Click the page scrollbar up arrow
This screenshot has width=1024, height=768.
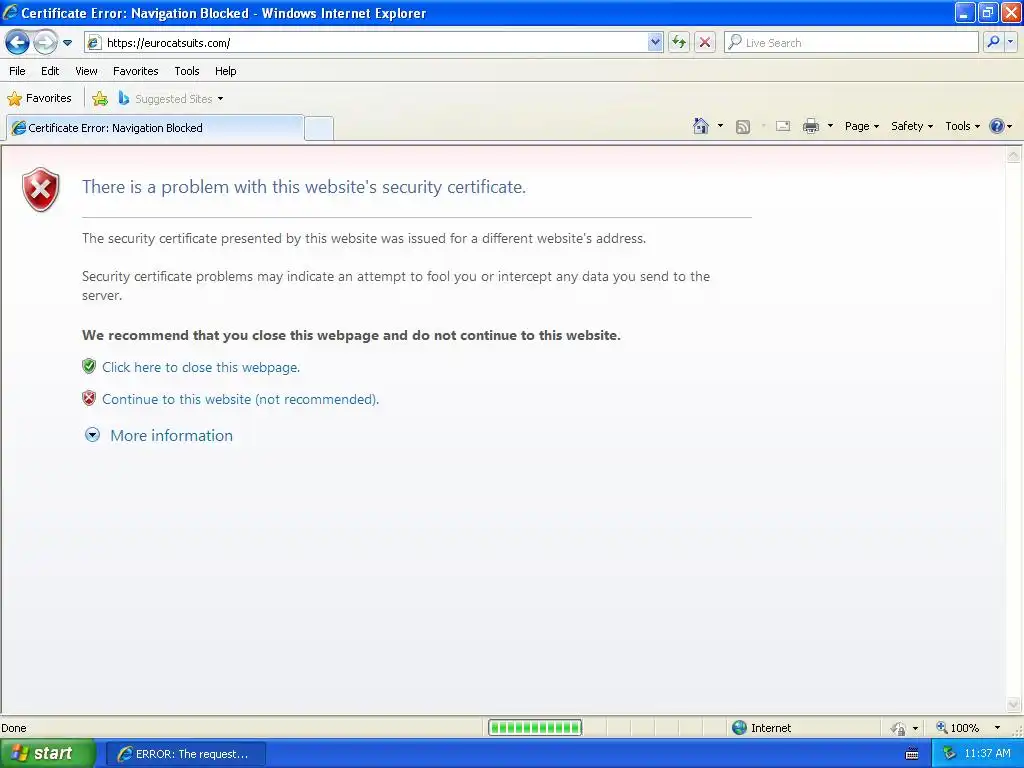(1013, 155)
